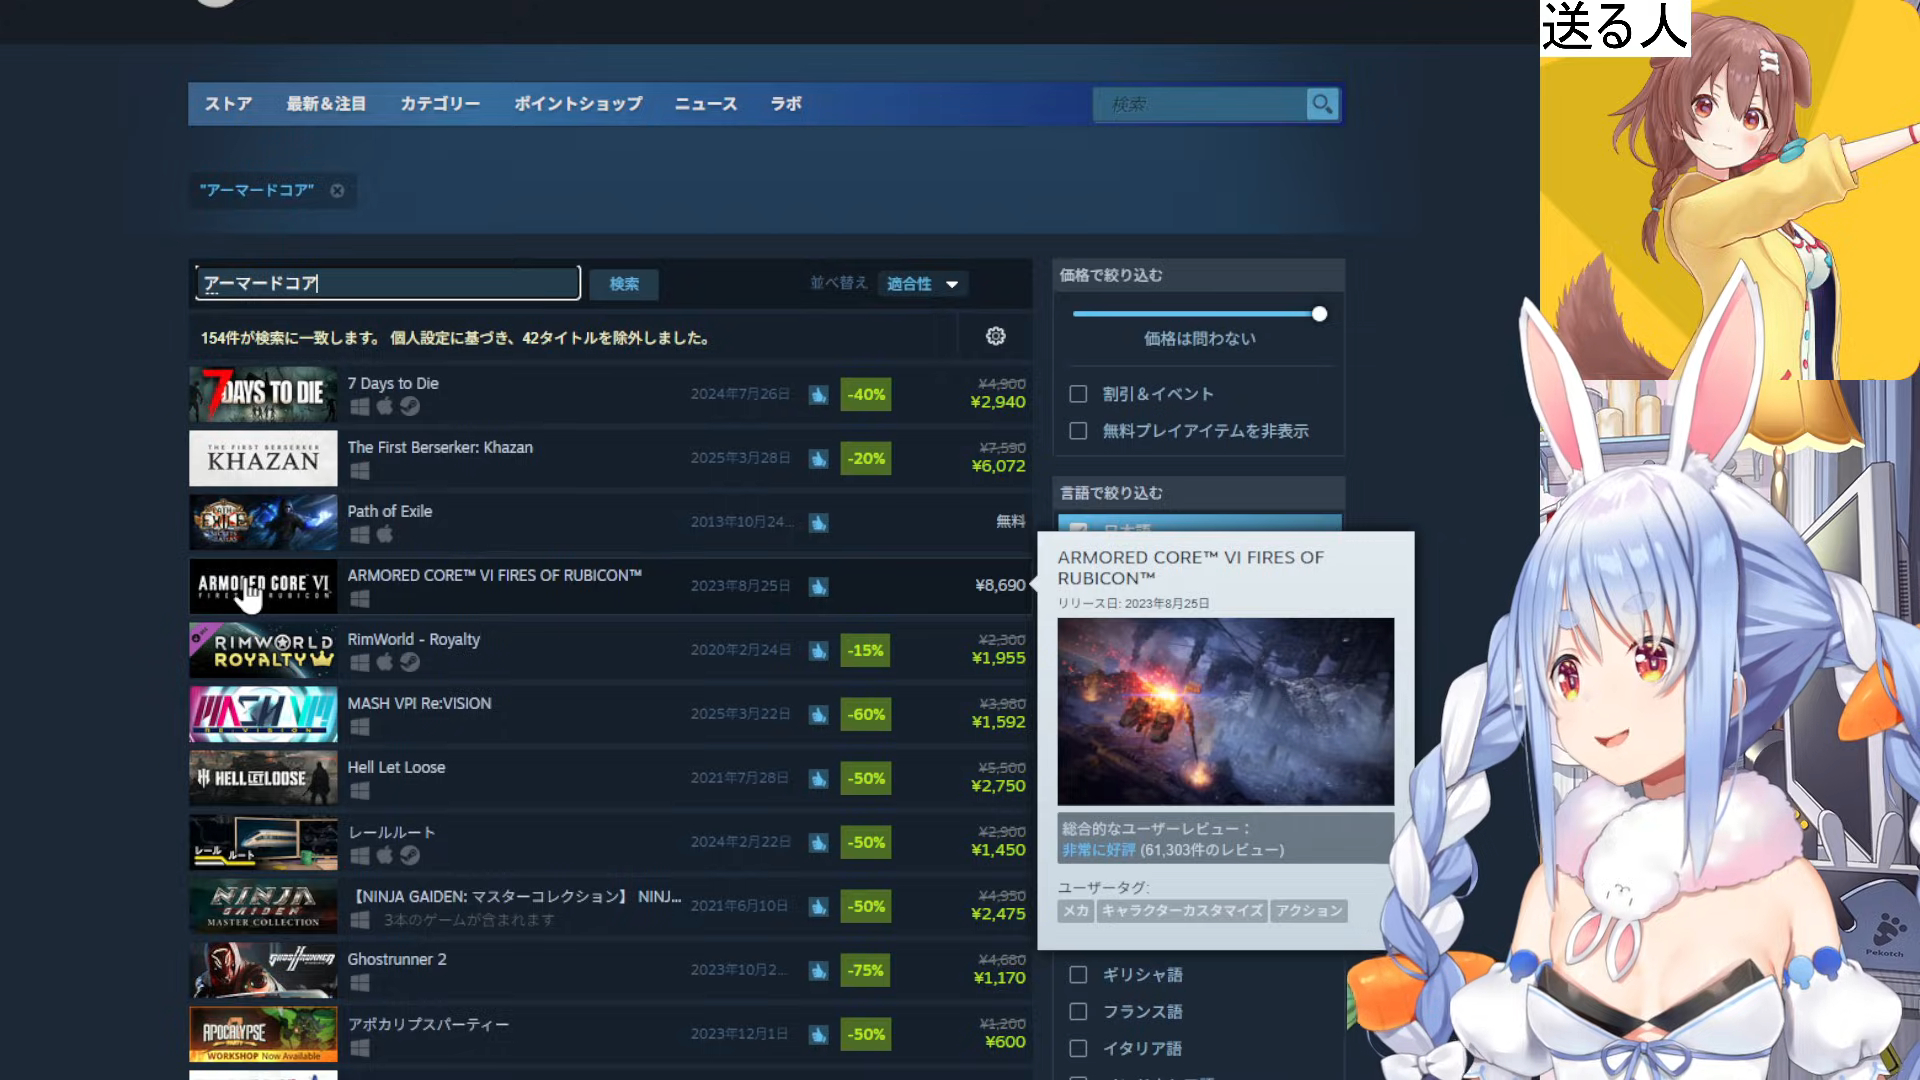The height and width of the screenshot is (1080, 1920).
Task: Click review icon in Ghostrunner 2 row
Action: coord(818,971)
